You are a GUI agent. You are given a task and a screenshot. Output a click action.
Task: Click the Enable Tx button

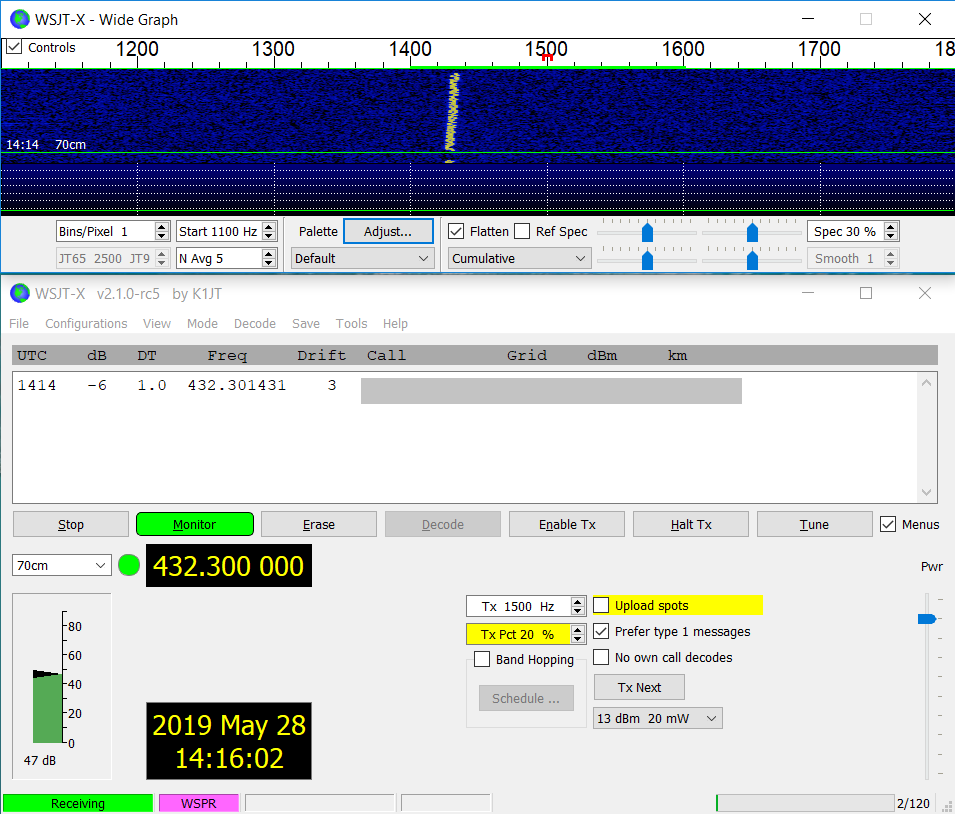[567, 525]
